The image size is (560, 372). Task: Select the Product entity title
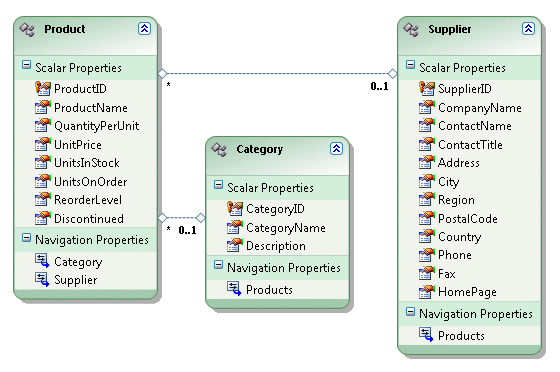(x=65, y=29)
